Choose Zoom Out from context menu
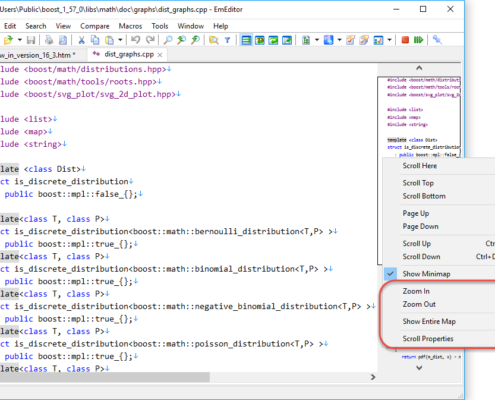The height and width of the screenshot is (400, 495). click(419, 304)
